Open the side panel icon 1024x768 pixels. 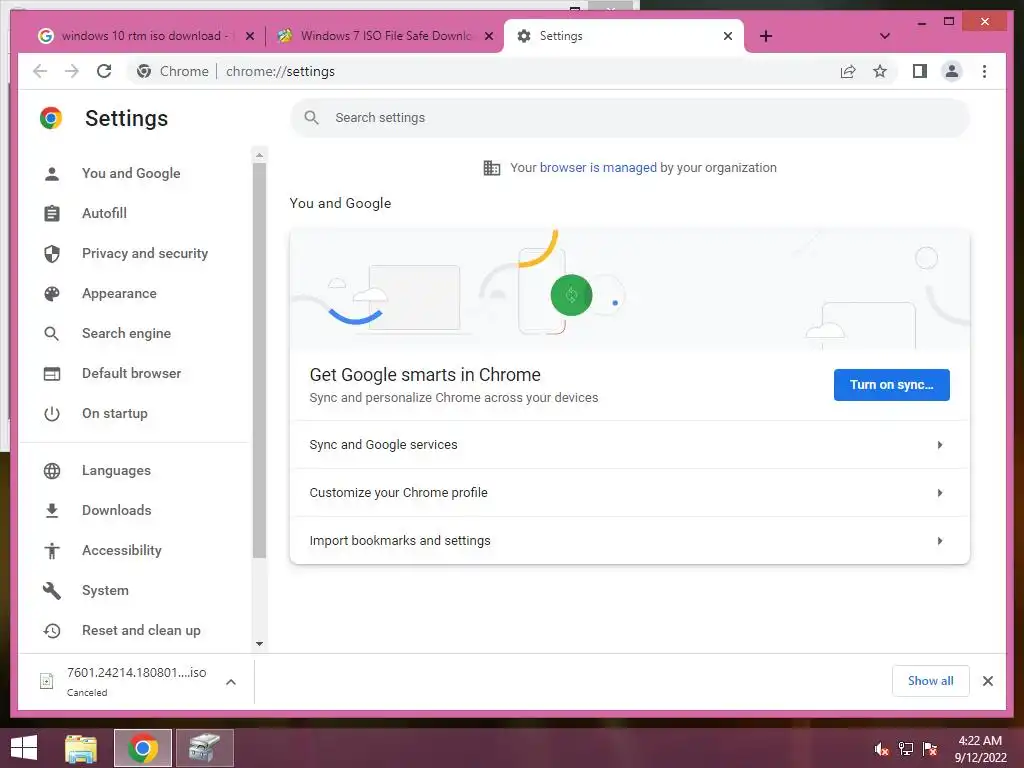coord(920,71)
